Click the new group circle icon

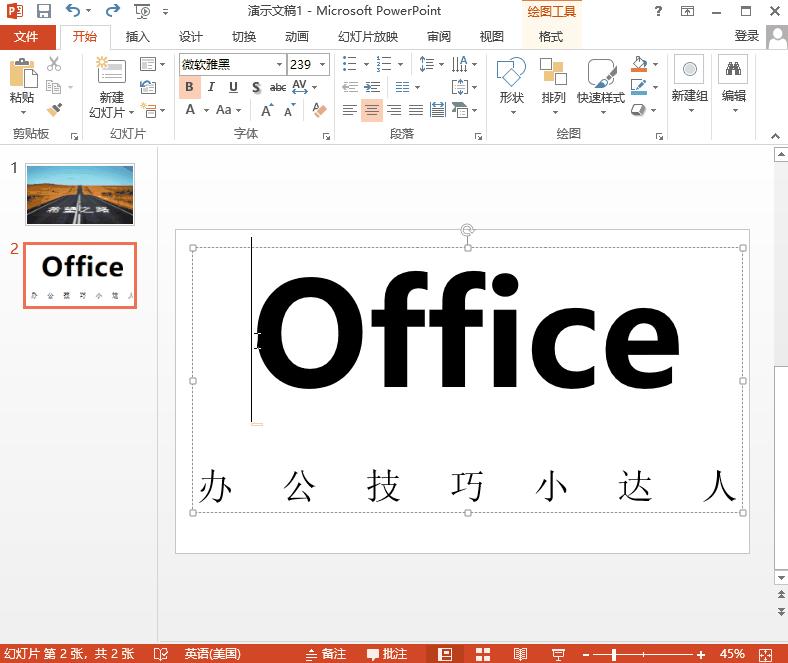[x=690, y=69]
